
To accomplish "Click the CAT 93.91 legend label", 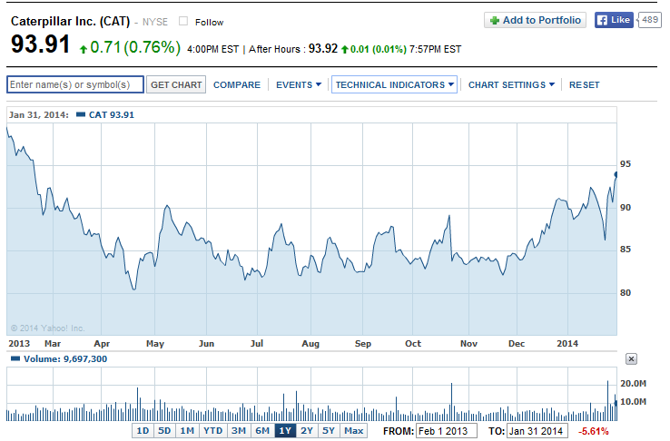I will pyautogui.click(x=111, y=115).
